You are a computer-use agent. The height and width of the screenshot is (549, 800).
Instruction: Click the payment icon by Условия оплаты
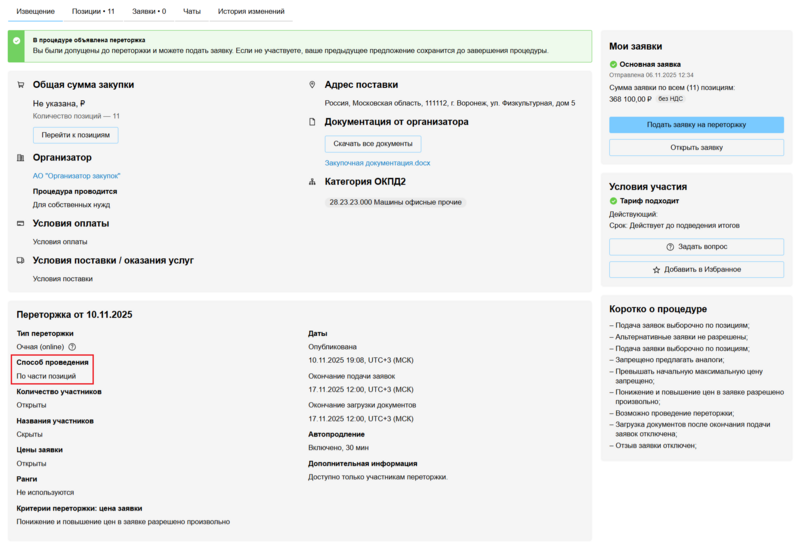pos(21,223)
